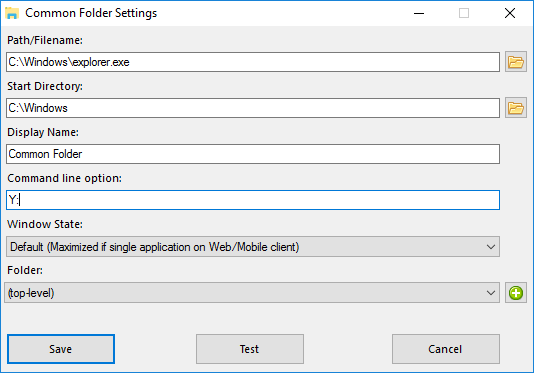Cancel the Common Folder Settings dialog

[x=446, y=349]
